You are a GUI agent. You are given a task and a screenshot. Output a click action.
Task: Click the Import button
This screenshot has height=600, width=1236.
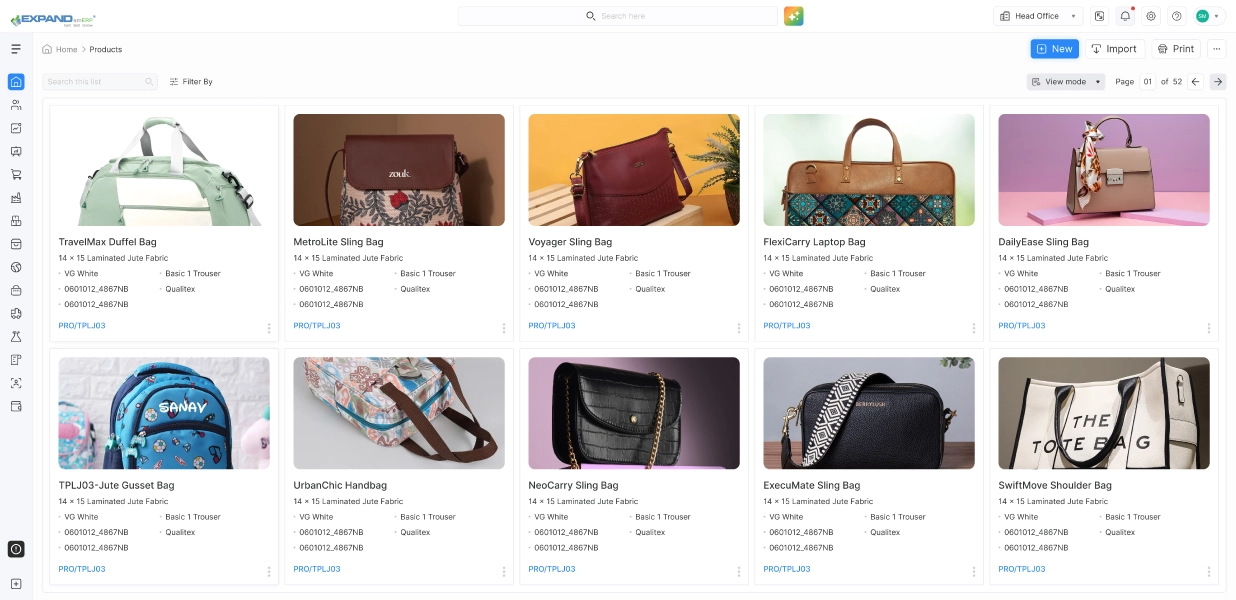click(1114, 49)
